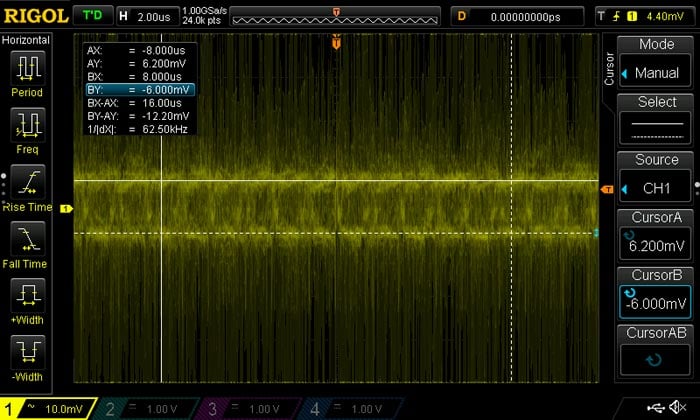Toggle channel 1 at 10.0mV

[48, 408]
